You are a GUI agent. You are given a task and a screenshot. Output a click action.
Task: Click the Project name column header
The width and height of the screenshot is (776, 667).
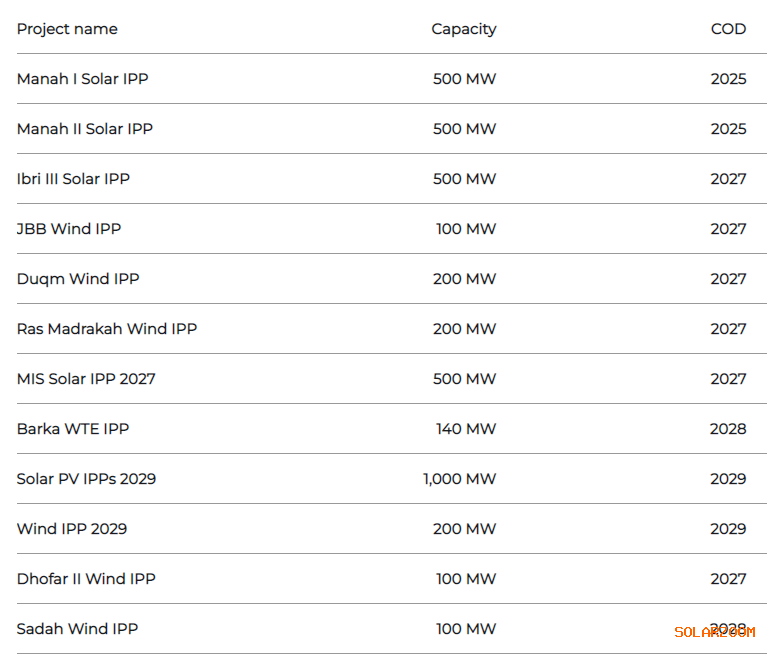67,29
